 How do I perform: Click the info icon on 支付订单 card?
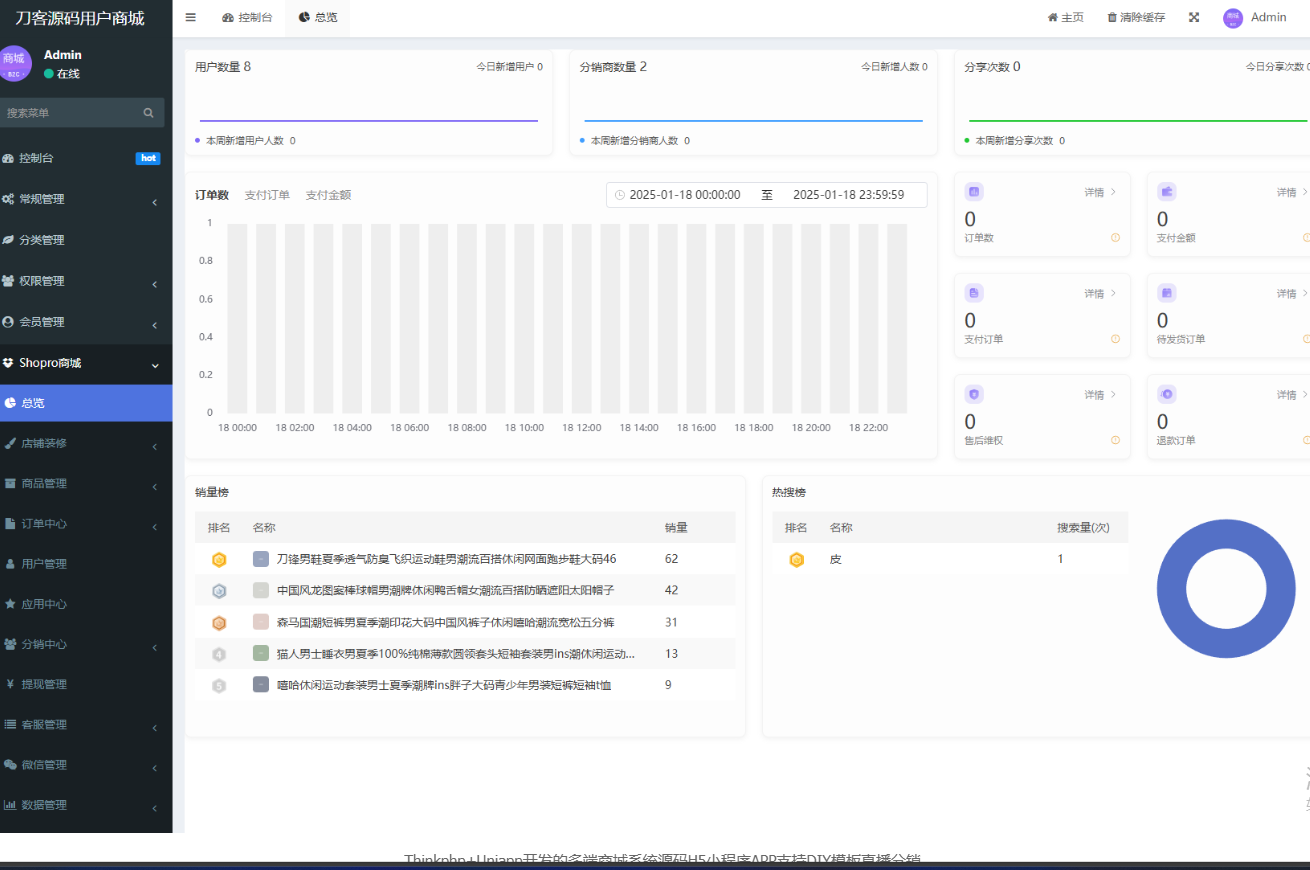(x=1115, y=339)
